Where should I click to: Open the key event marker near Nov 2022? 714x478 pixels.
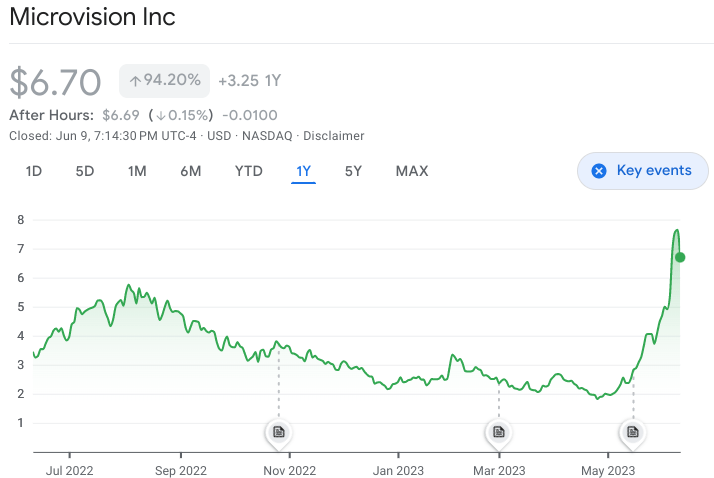click(x=279, y=432)
